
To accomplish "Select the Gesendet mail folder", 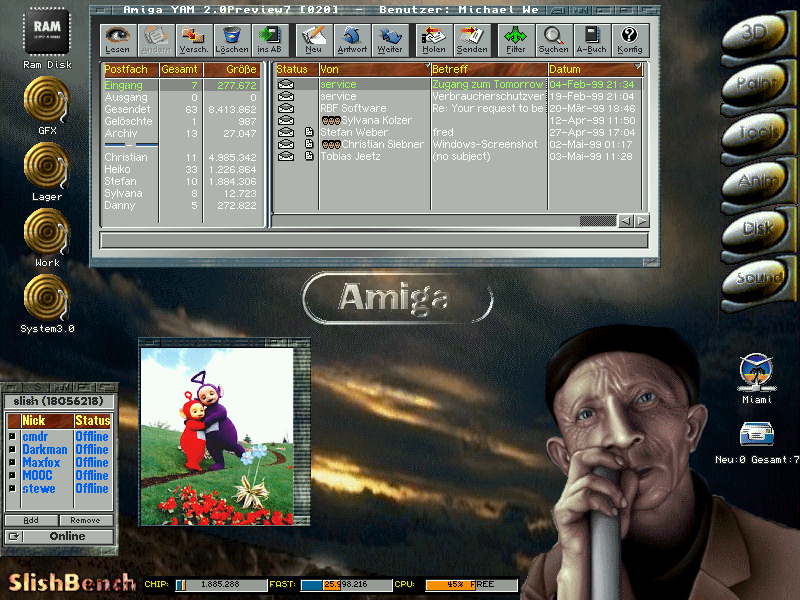I will 125,110.
